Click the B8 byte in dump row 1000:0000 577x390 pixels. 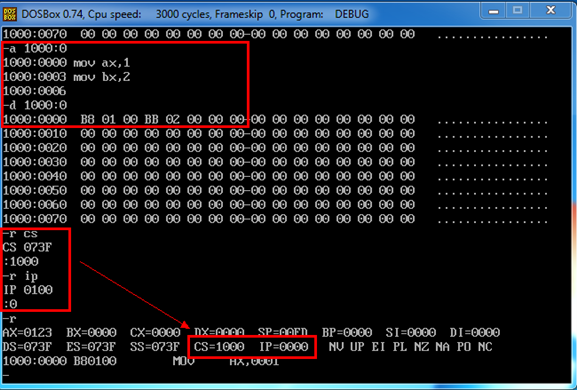[x=88, y=120]
